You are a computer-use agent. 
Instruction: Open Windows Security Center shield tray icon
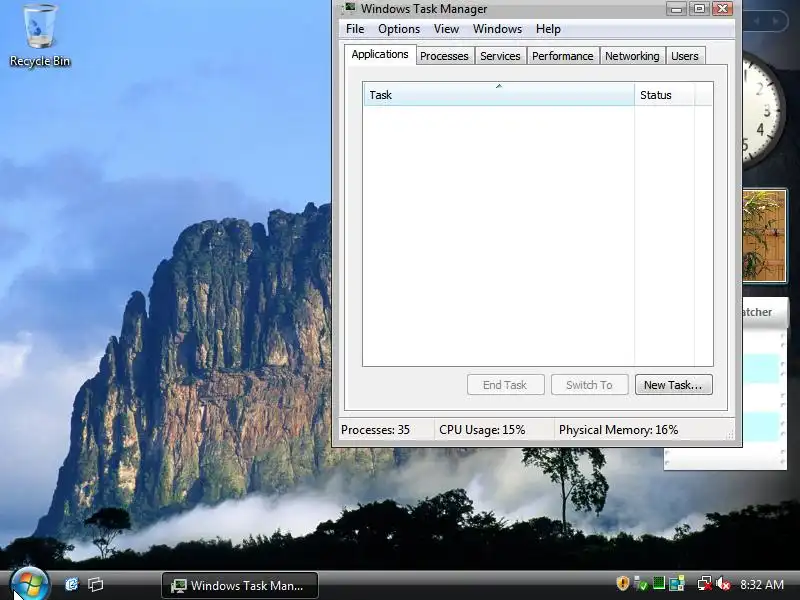point(622,583)
